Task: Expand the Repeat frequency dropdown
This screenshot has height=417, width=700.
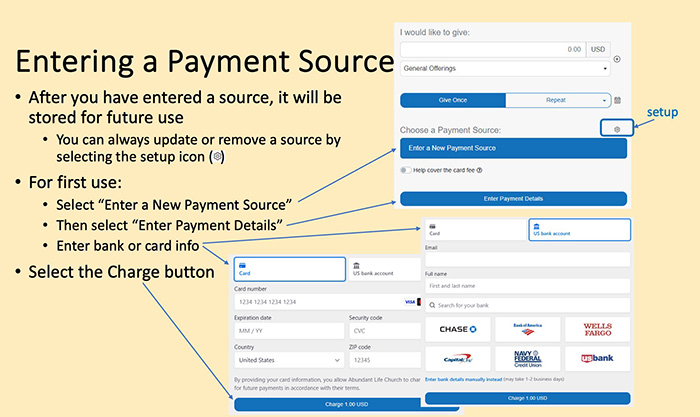Action: (558, 100)
